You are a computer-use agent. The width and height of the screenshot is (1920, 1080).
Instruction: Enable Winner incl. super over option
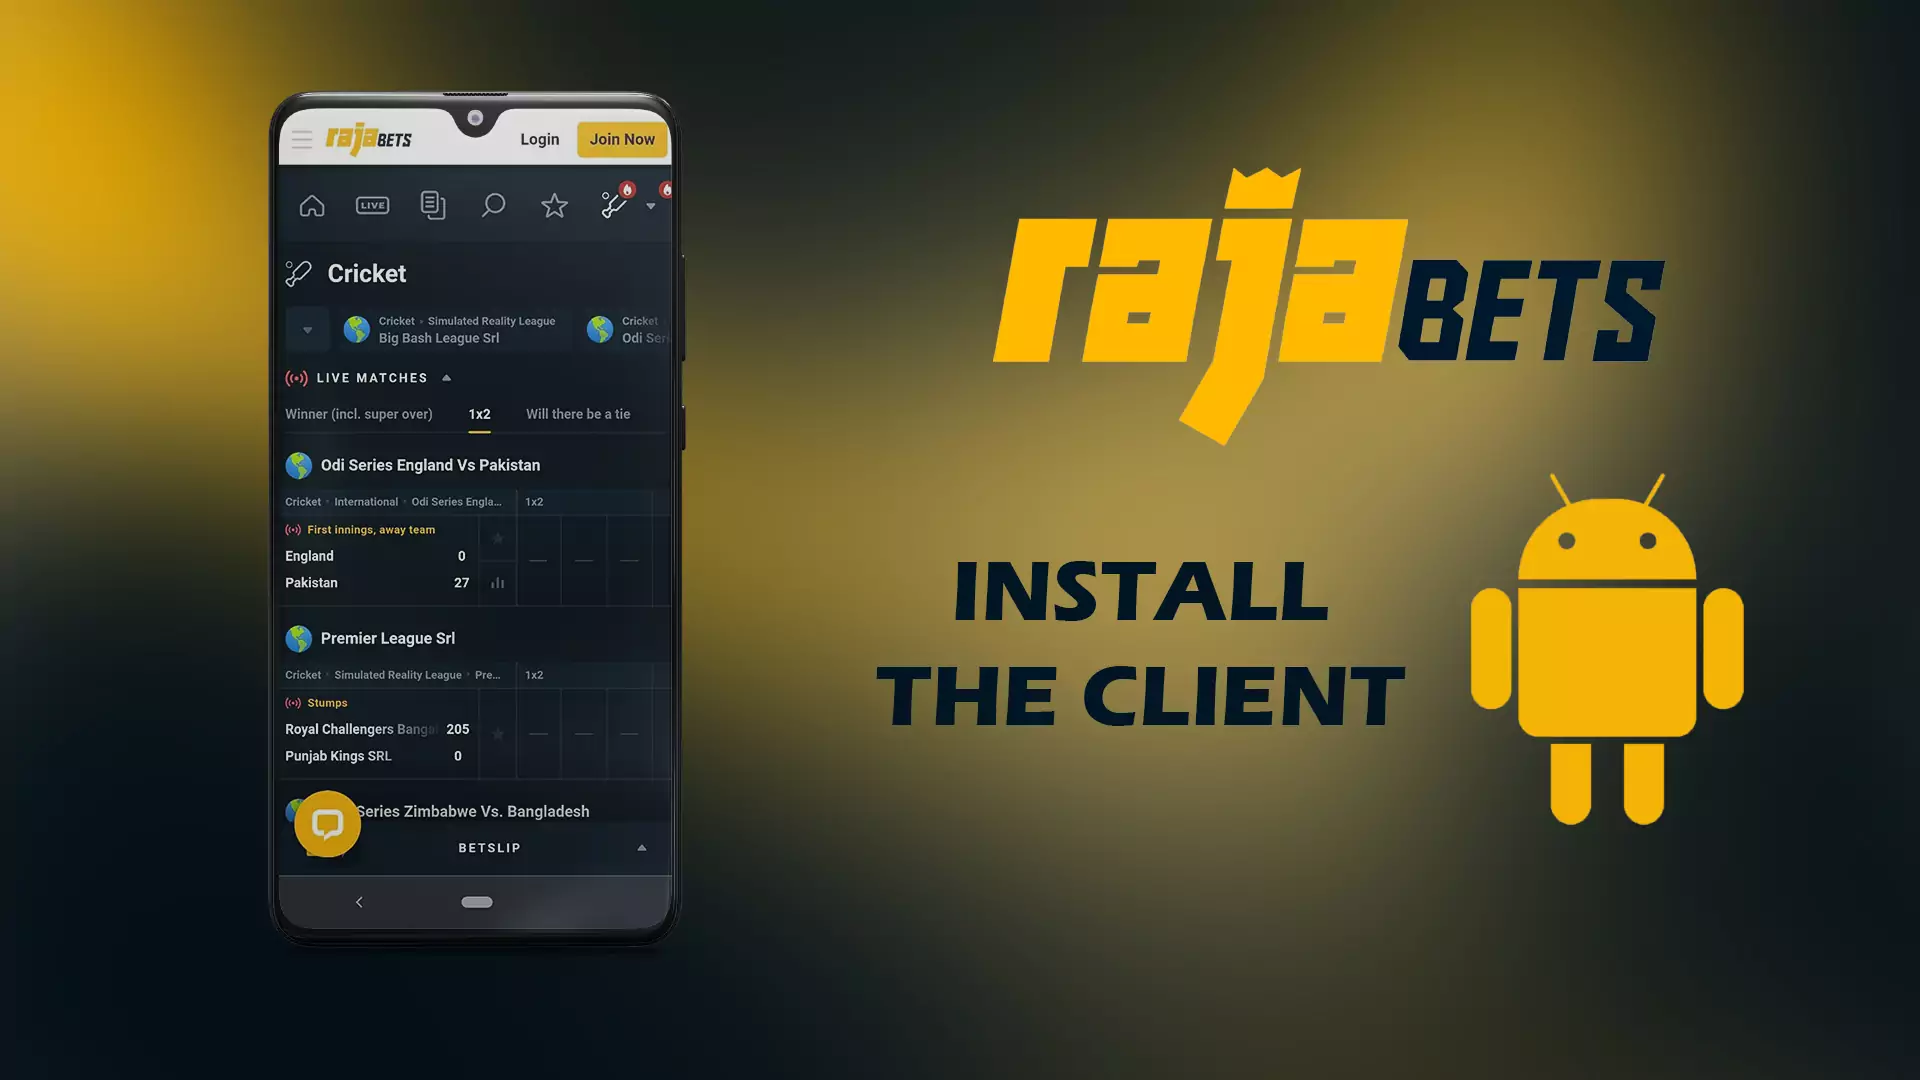[x=357, y=414]
